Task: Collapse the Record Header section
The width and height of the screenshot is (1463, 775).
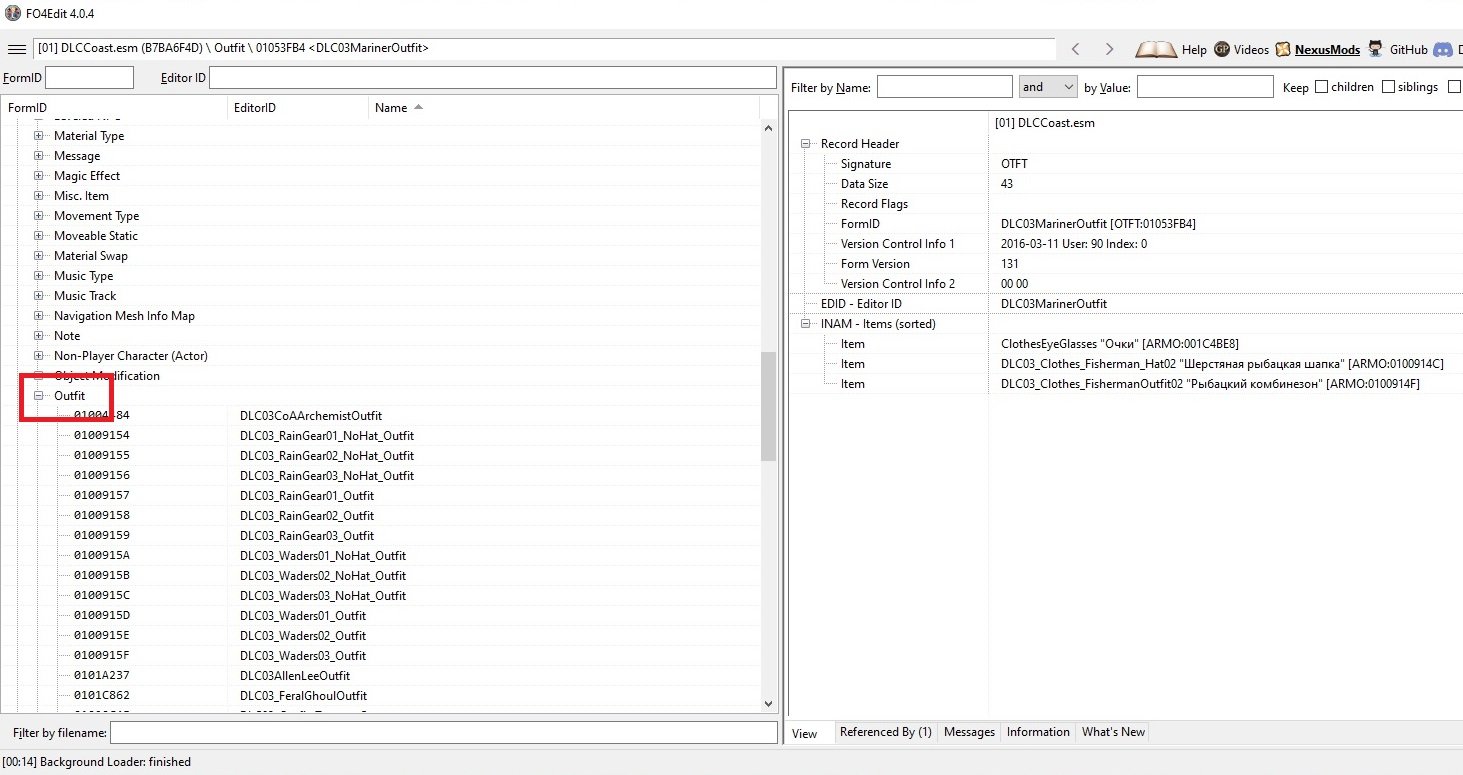Action: [x=806, y=144]
